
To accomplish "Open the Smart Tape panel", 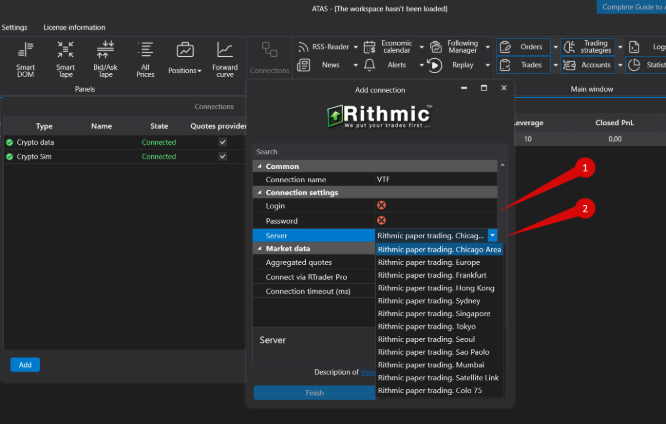I will point(65,59).
